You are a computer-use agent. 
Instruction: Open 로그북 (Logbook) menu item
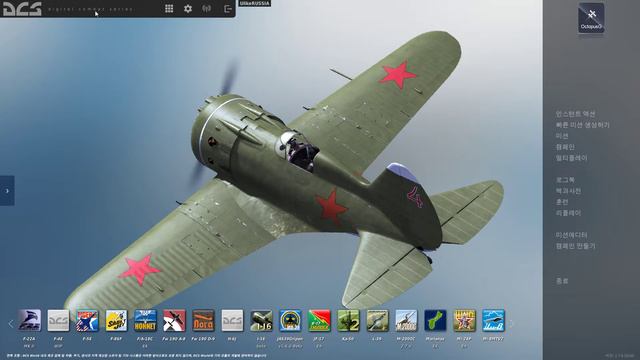(x=565, y=180)
